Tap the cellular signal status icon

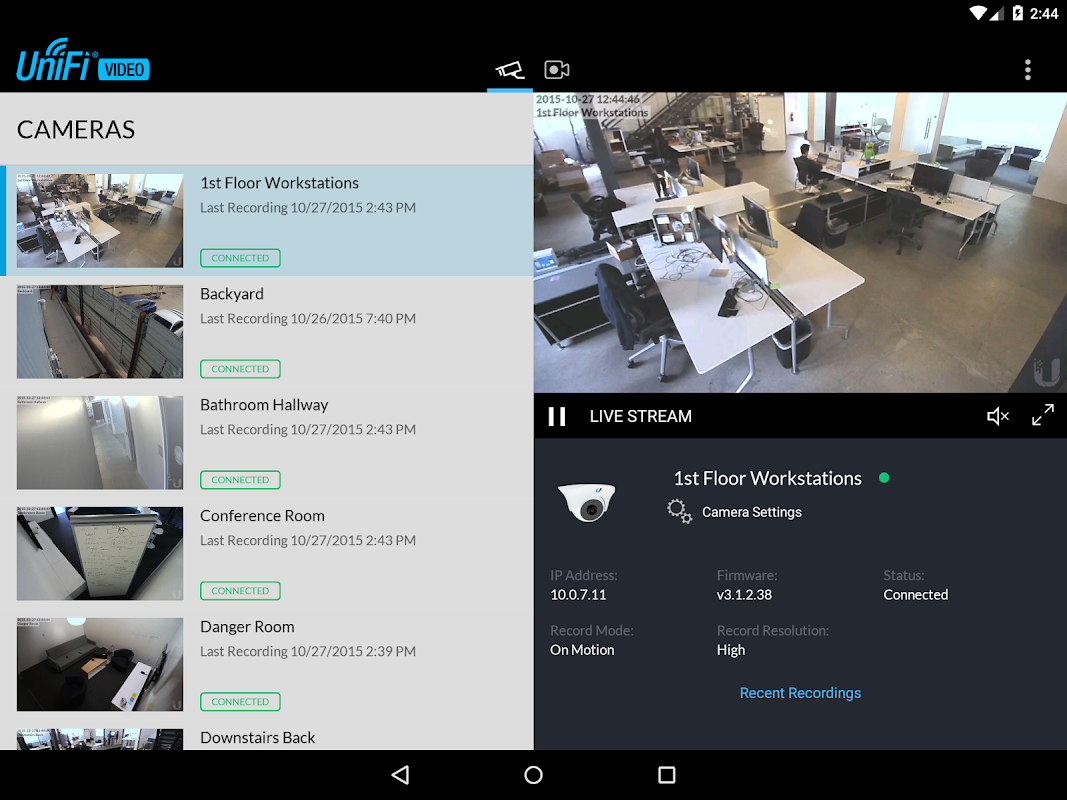(996, 14)
